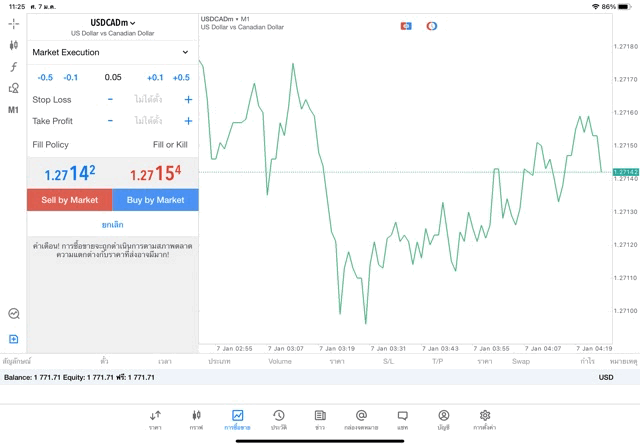This screenshot has height=447, width=640.
Task: Click the T/P column header
Action: point(438,361)
